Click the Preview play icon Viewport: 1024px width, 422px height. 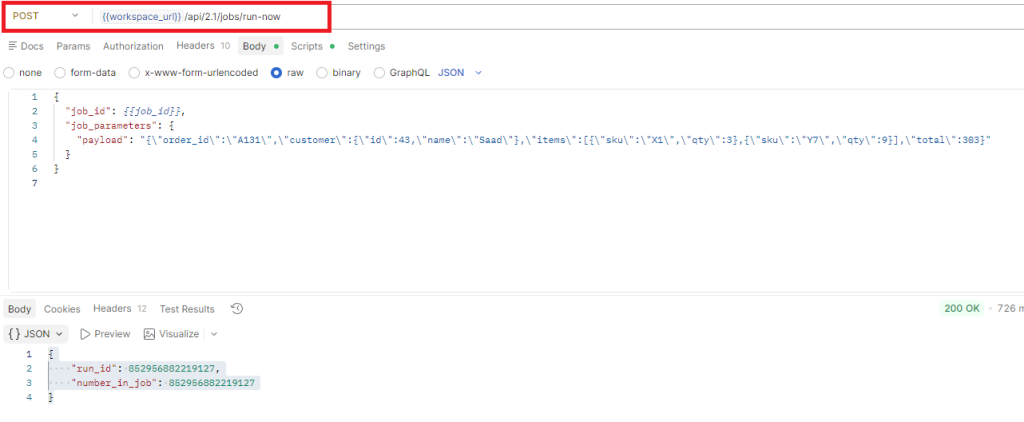(x=85, y=334)
